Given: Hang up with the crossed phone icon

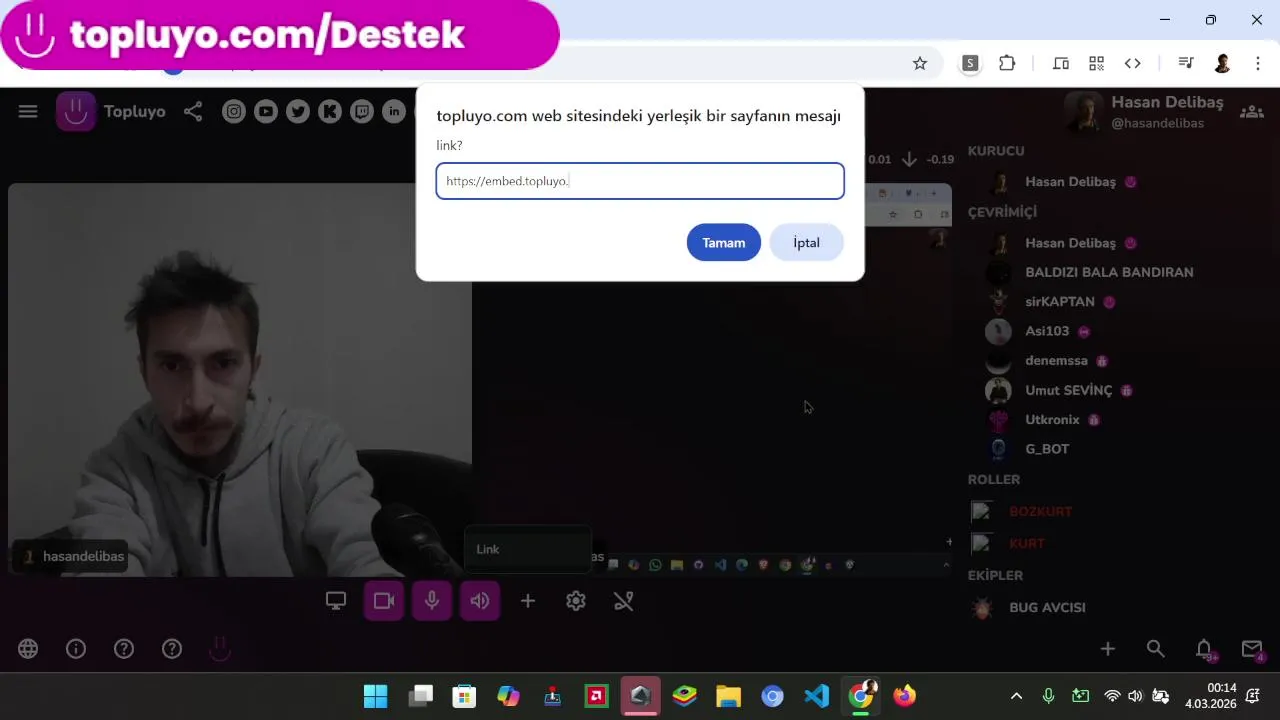Looking at the screenshot, I should pyautogui.click(x=624, y=601).
